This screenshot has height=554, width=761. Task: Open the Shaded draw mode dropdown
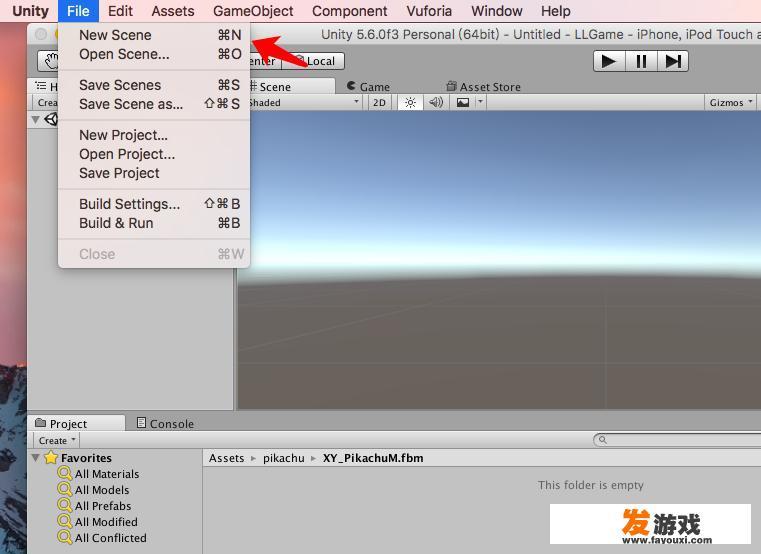[304, 102]
